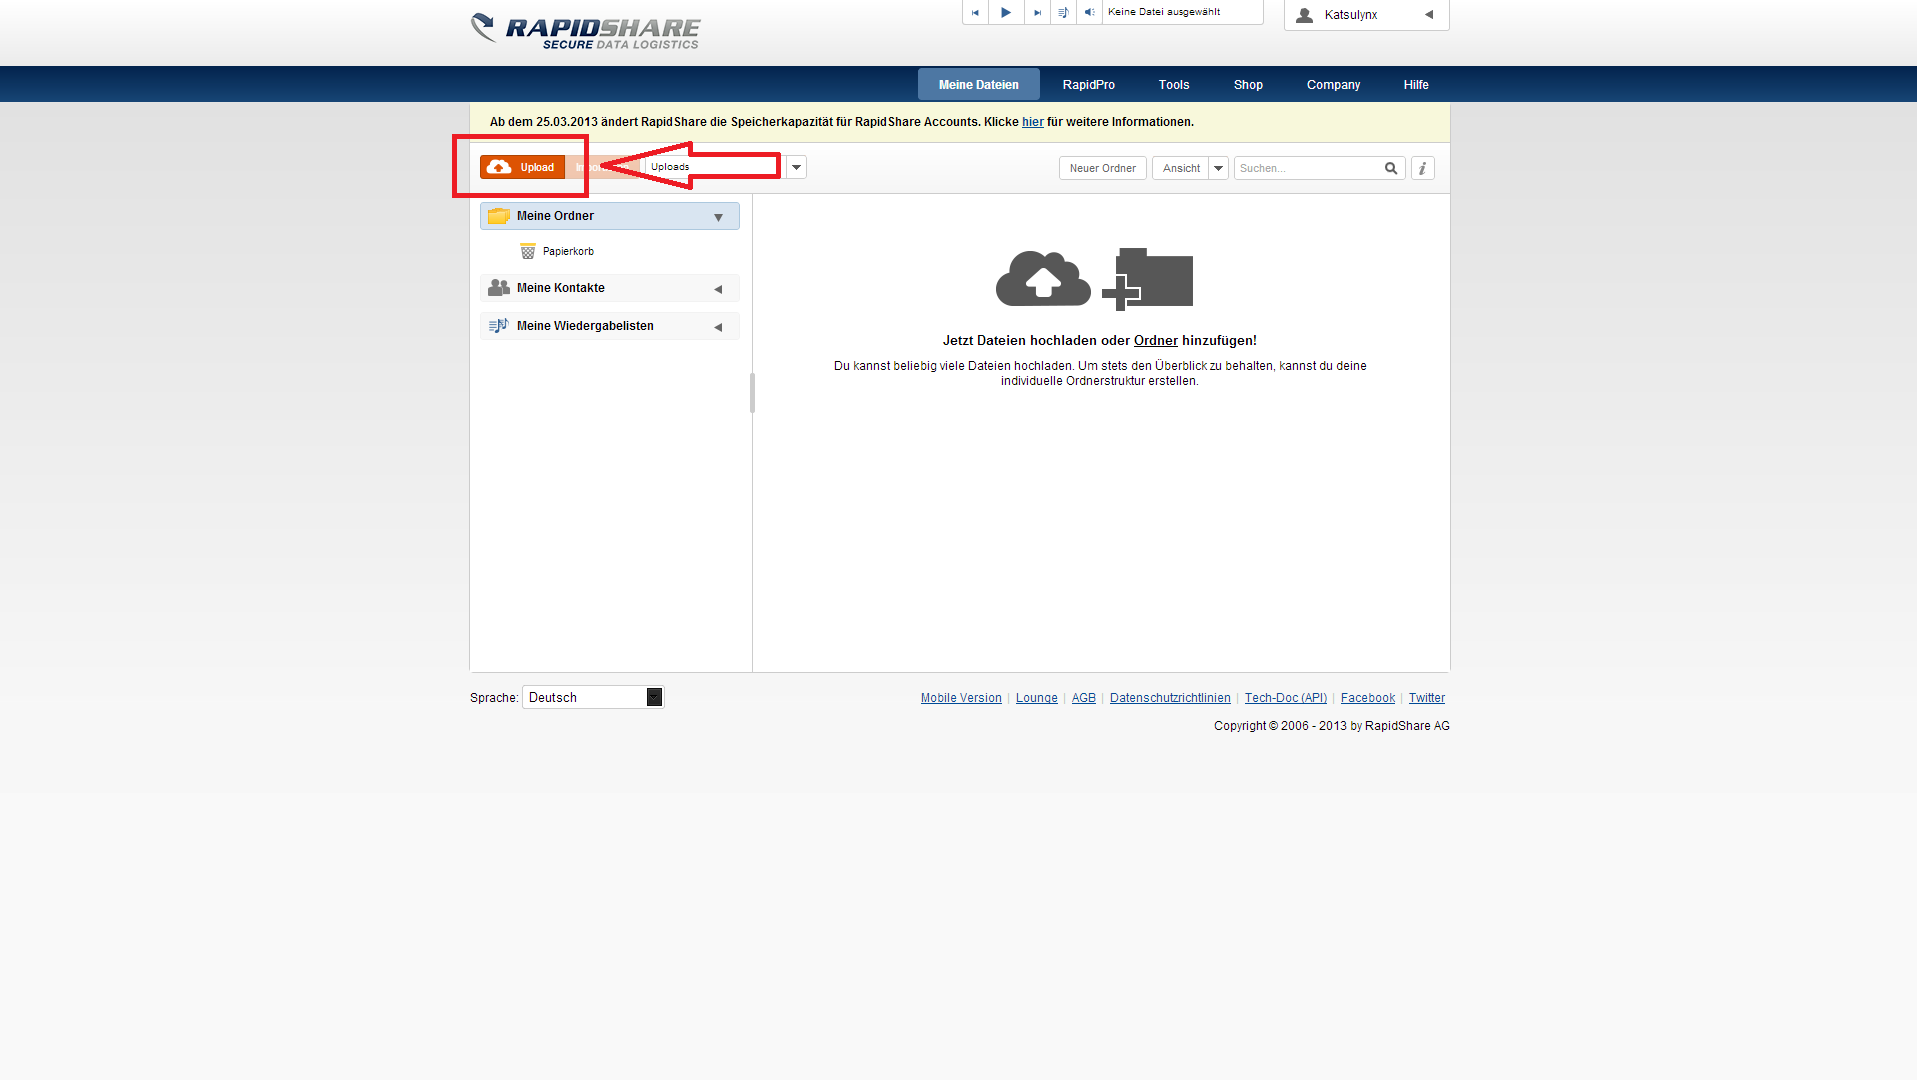The height and width of the screenshot is (1080, 1917).
Task: Open the info 'i' icon button
Action: click(1422, 168)
